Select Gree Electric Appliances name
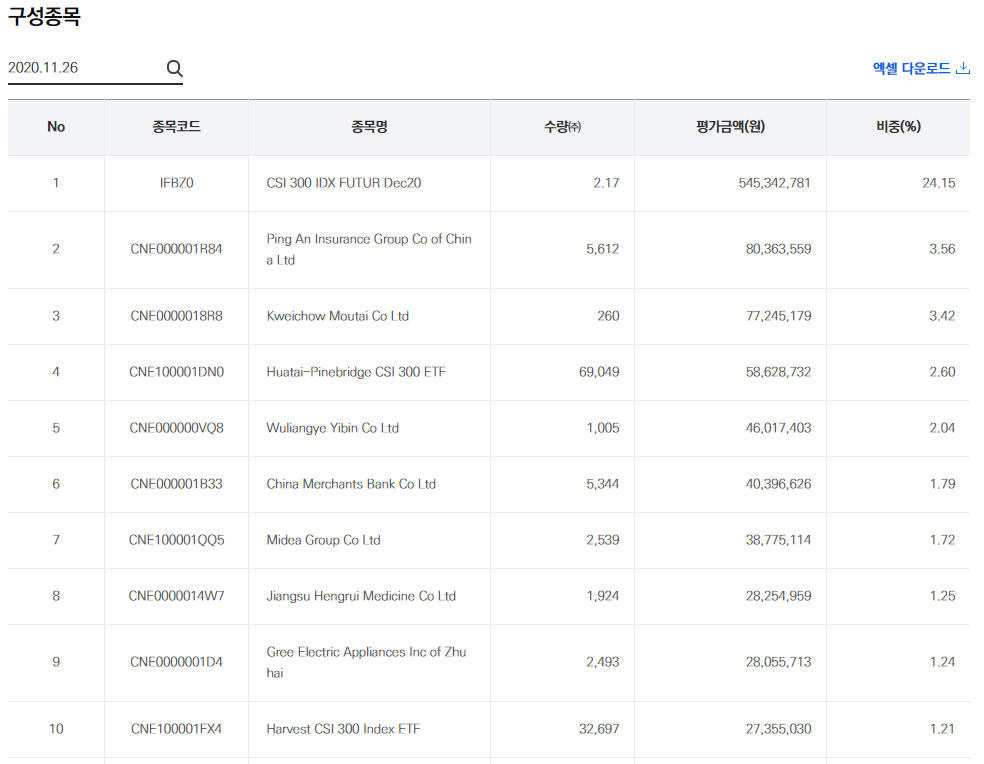 pyautogui.click(x=366, y=662)
